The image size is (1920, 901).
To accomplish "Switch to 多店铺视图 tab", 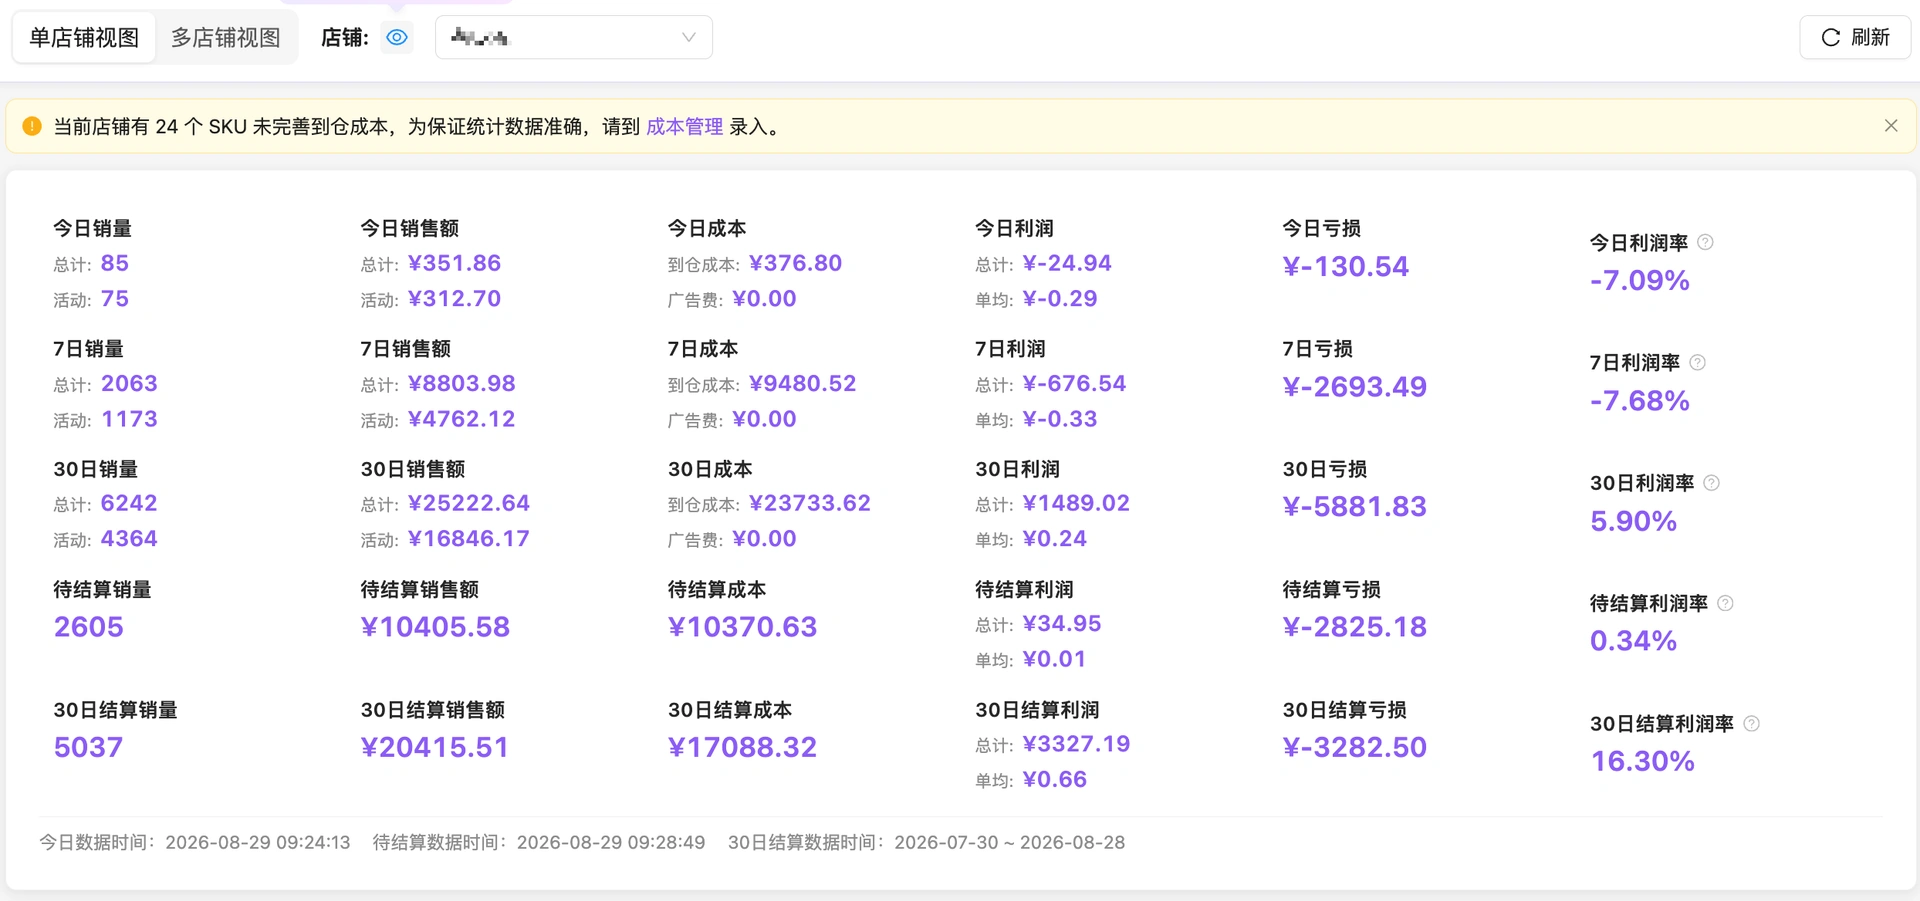I will point(226,38).
